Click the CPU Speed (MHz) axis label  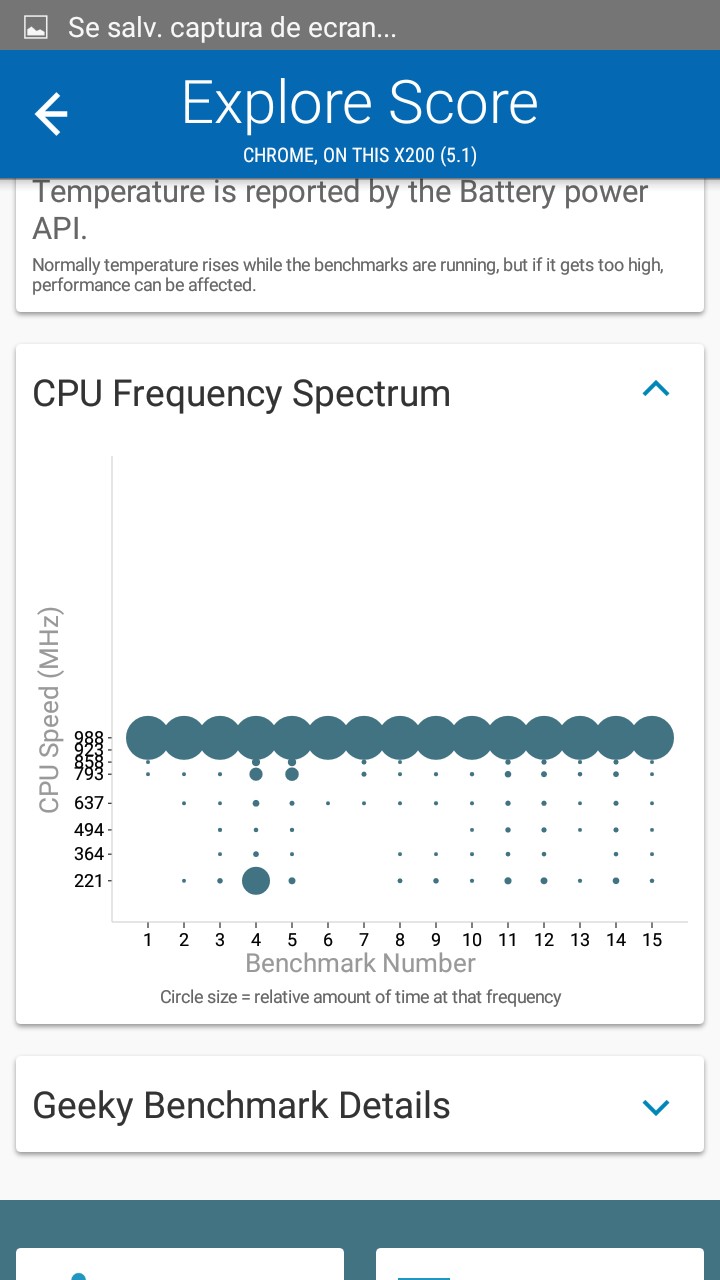point(50,710)
